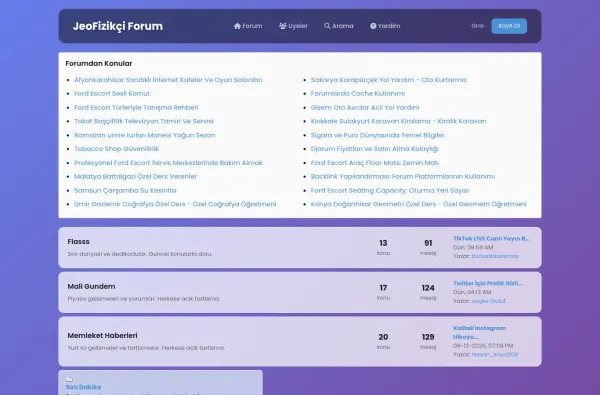The width and height of the screenshot is (600, 395).
Task: Open last post Kaliteli Instagram Hikaye
Action: [479, 333]
